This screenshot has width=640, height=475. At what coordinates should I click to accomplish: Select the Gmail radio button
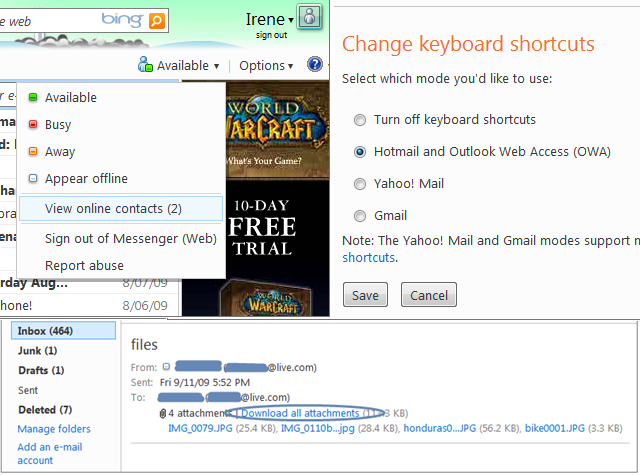[360, 216]
